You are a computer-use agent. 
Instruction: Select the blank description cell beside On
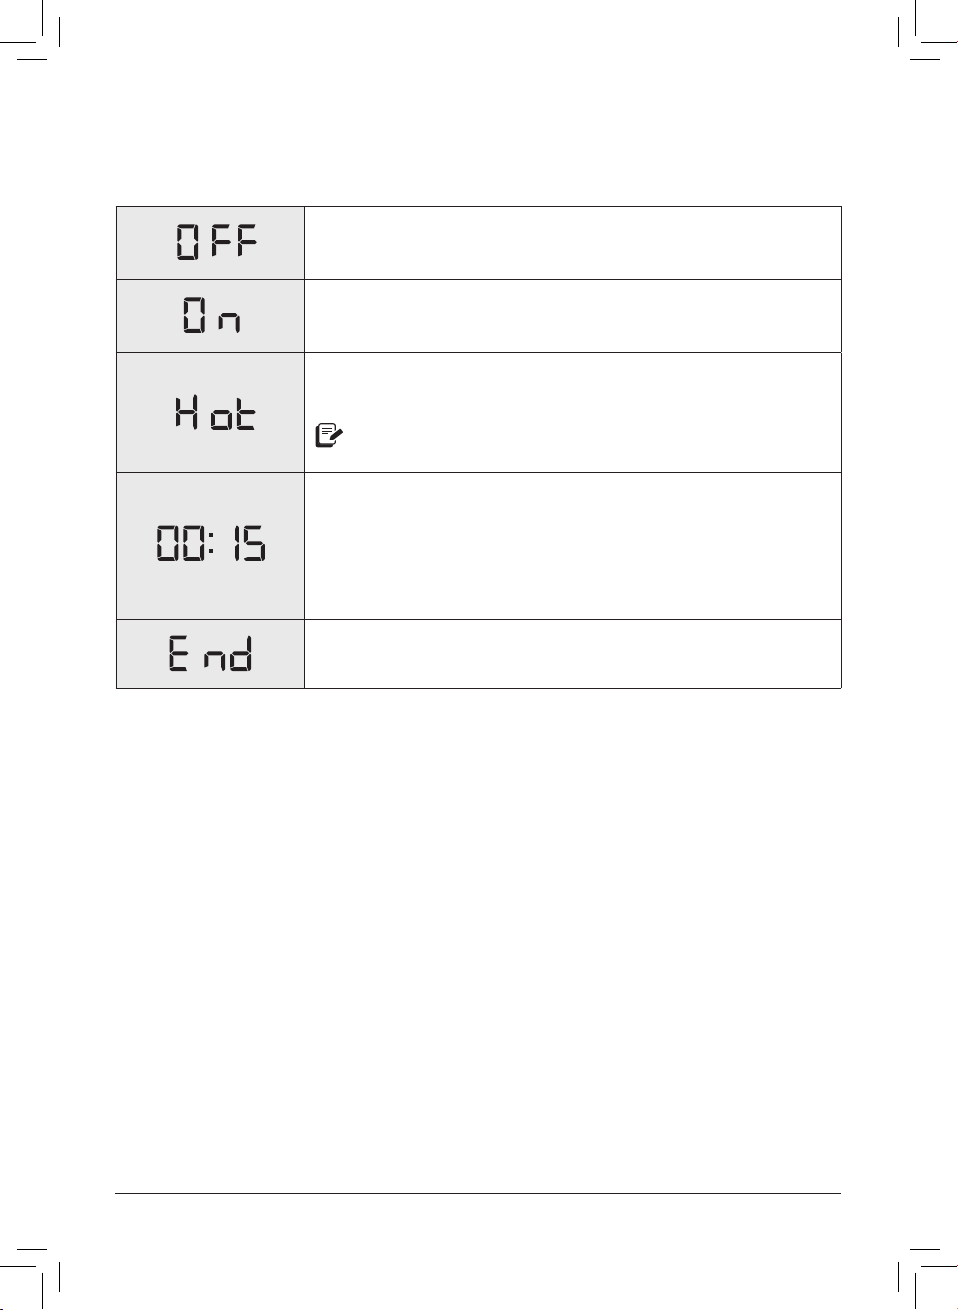(x=572, y=316)
